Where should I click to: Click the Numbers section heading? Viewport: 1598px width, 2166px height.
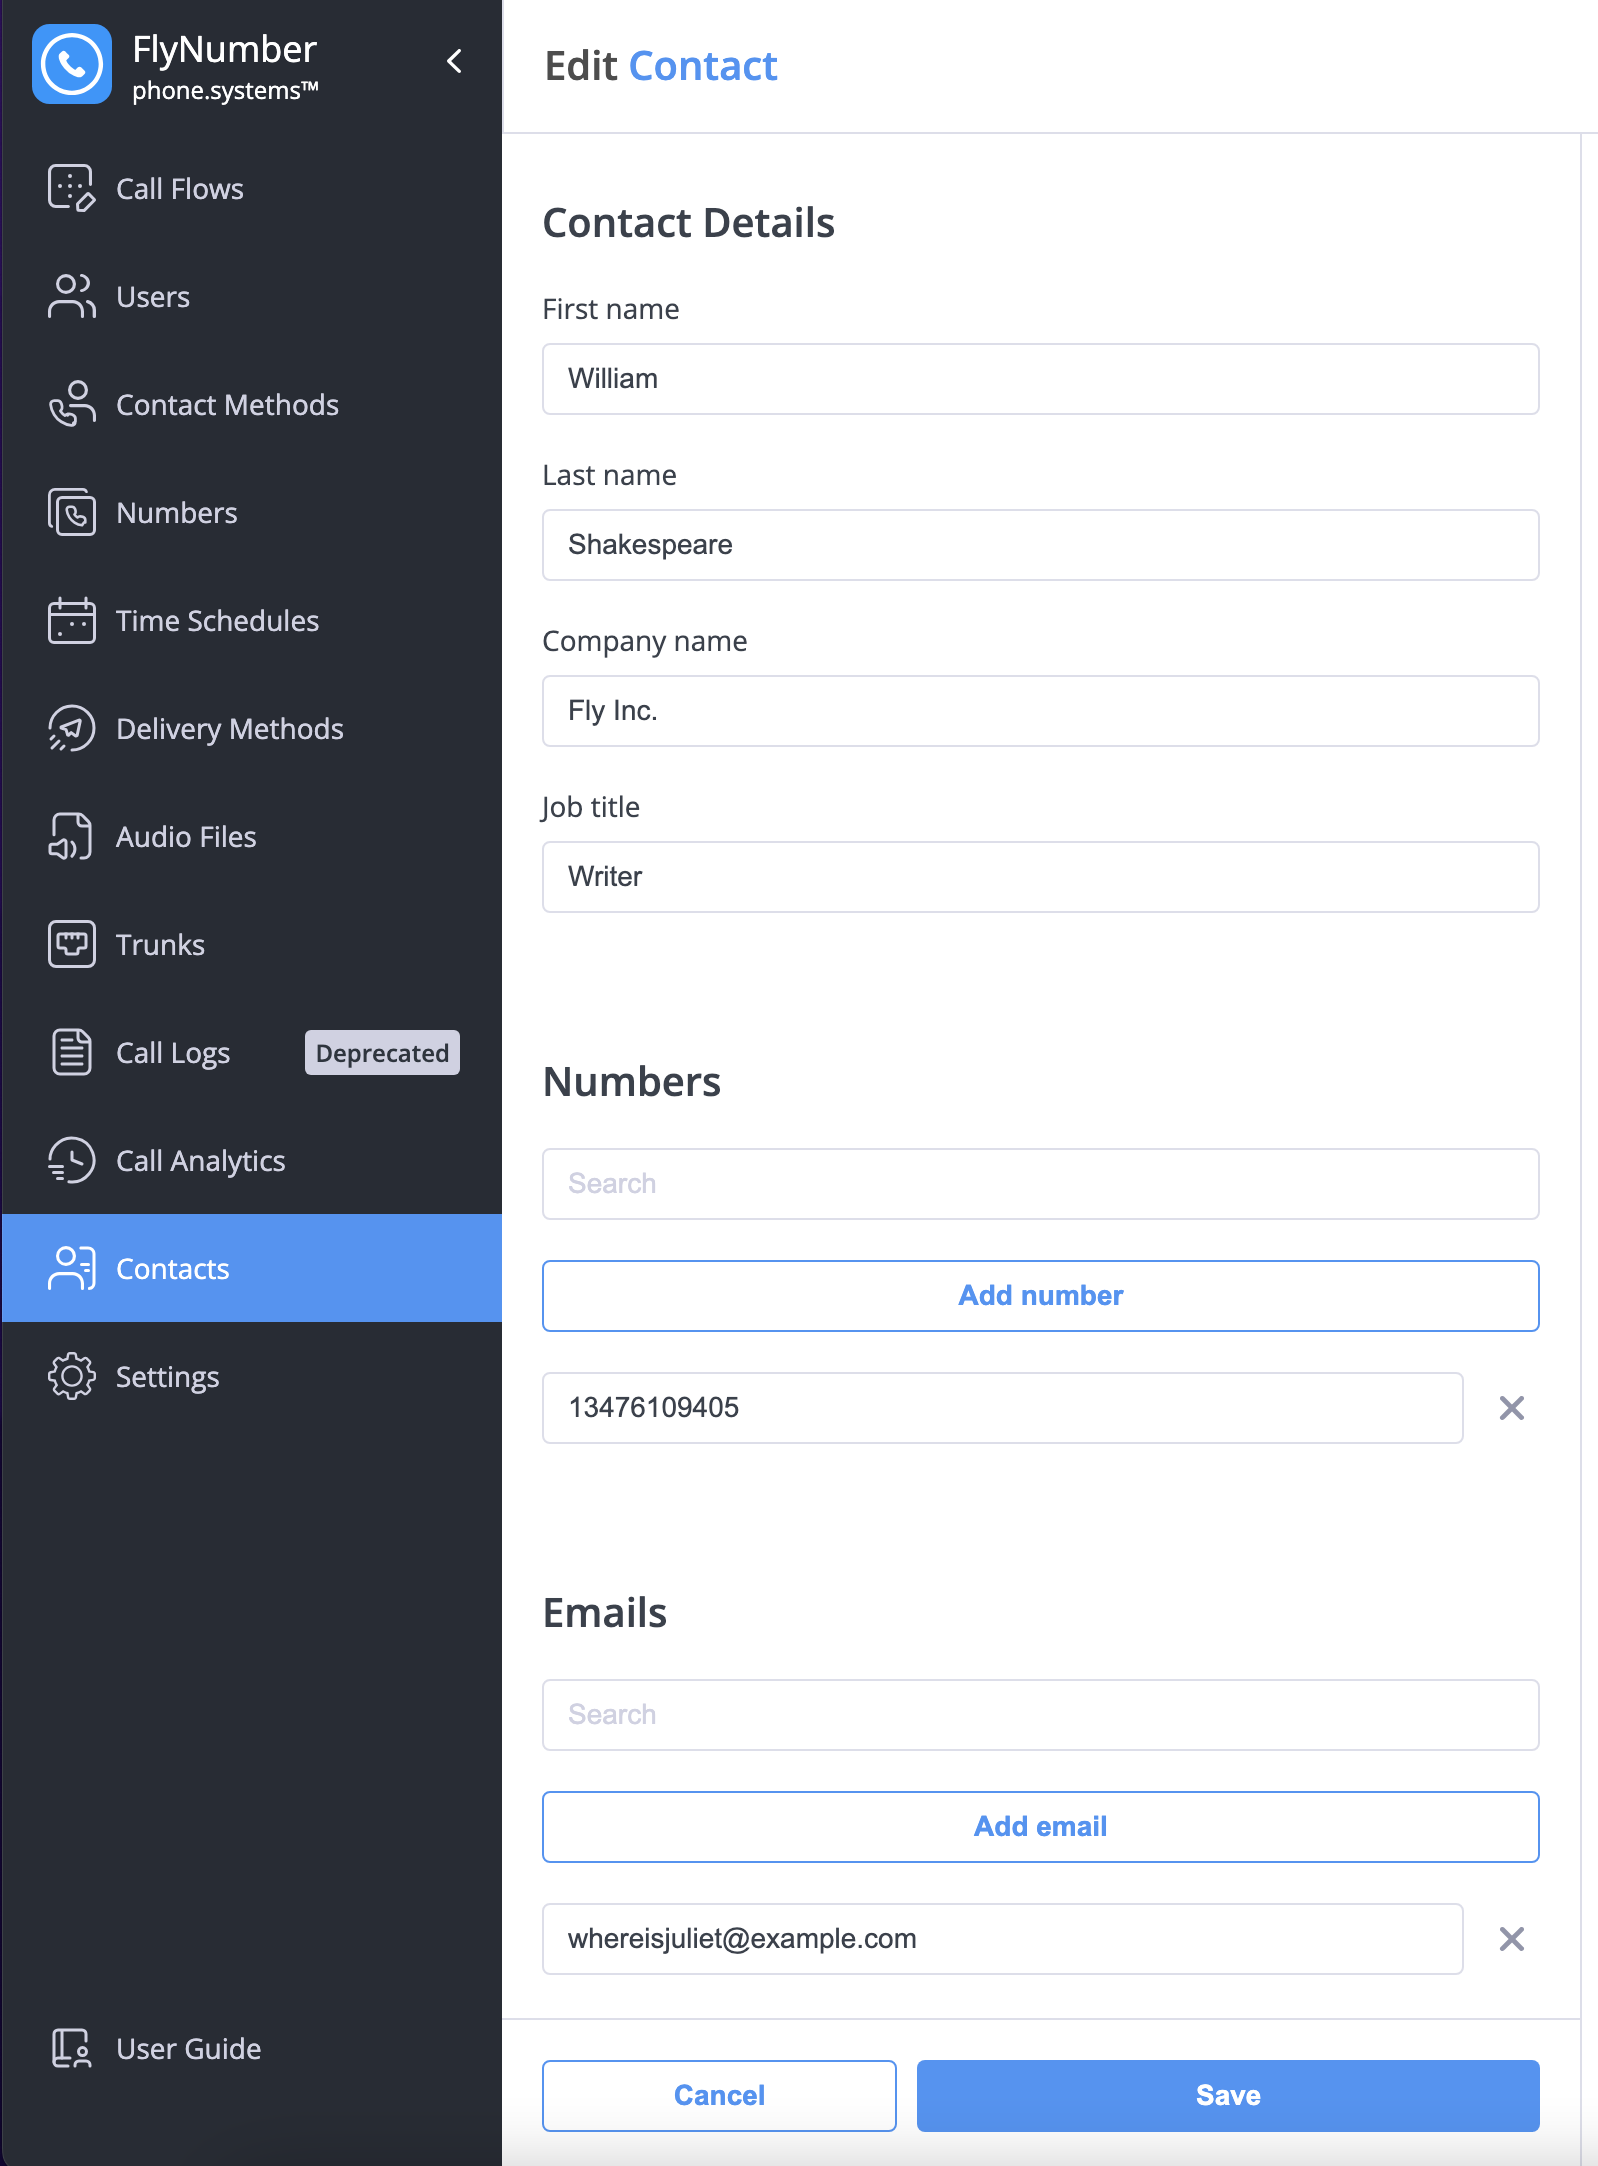[x=632, y=1082]
